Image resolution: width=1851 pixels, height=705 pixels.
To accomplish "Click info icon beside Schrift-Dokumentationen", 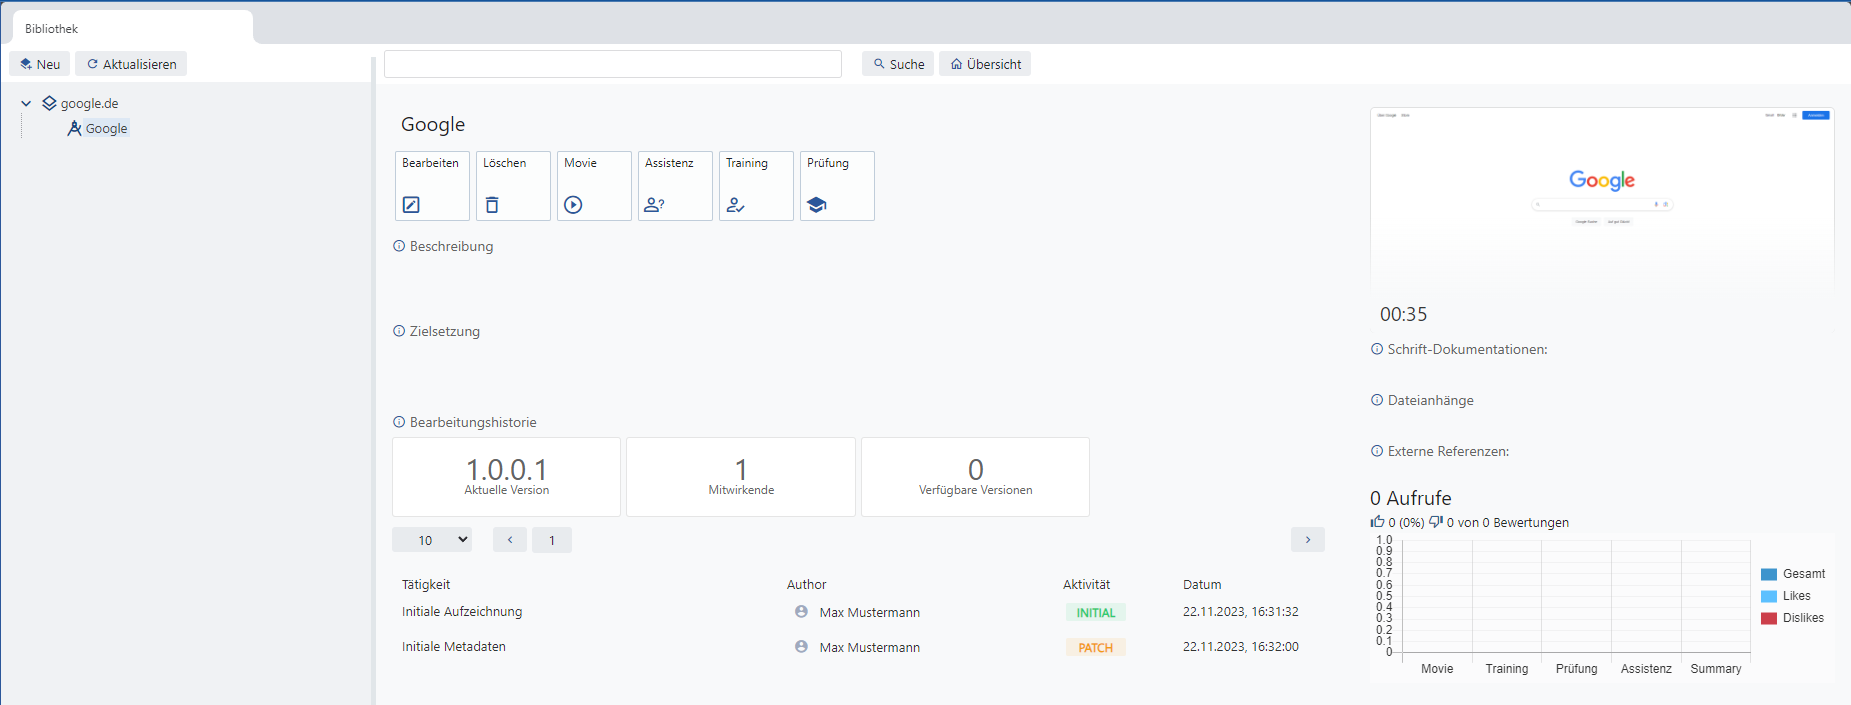I will coord(1377,349).
